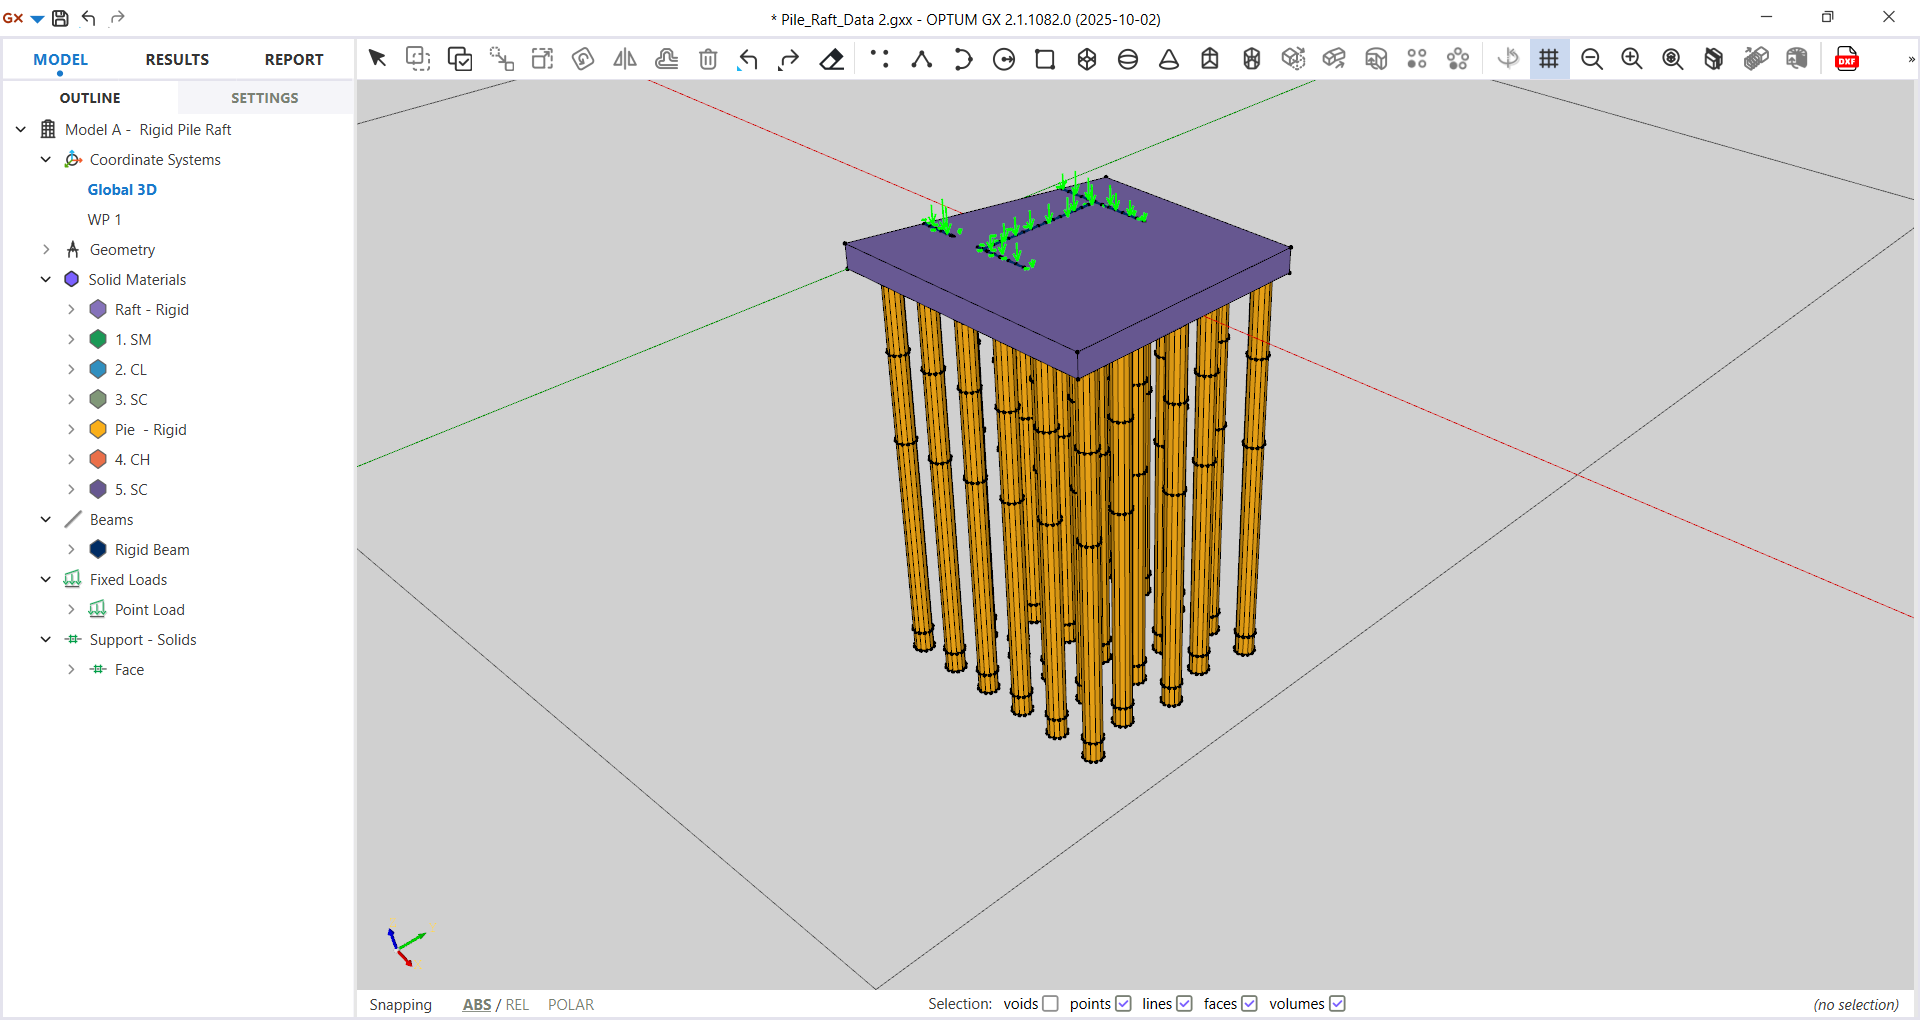Toggle the volumes selection checkbox
Image resolution: width=1920 pixels, height=1020 pixels.
[x=1337, y=1004]
